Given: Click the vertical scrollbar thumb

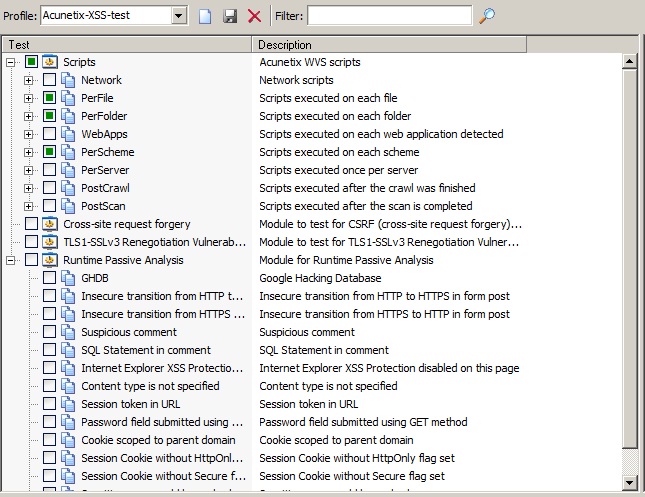Looking at the screenshot, I should (629, 259).
